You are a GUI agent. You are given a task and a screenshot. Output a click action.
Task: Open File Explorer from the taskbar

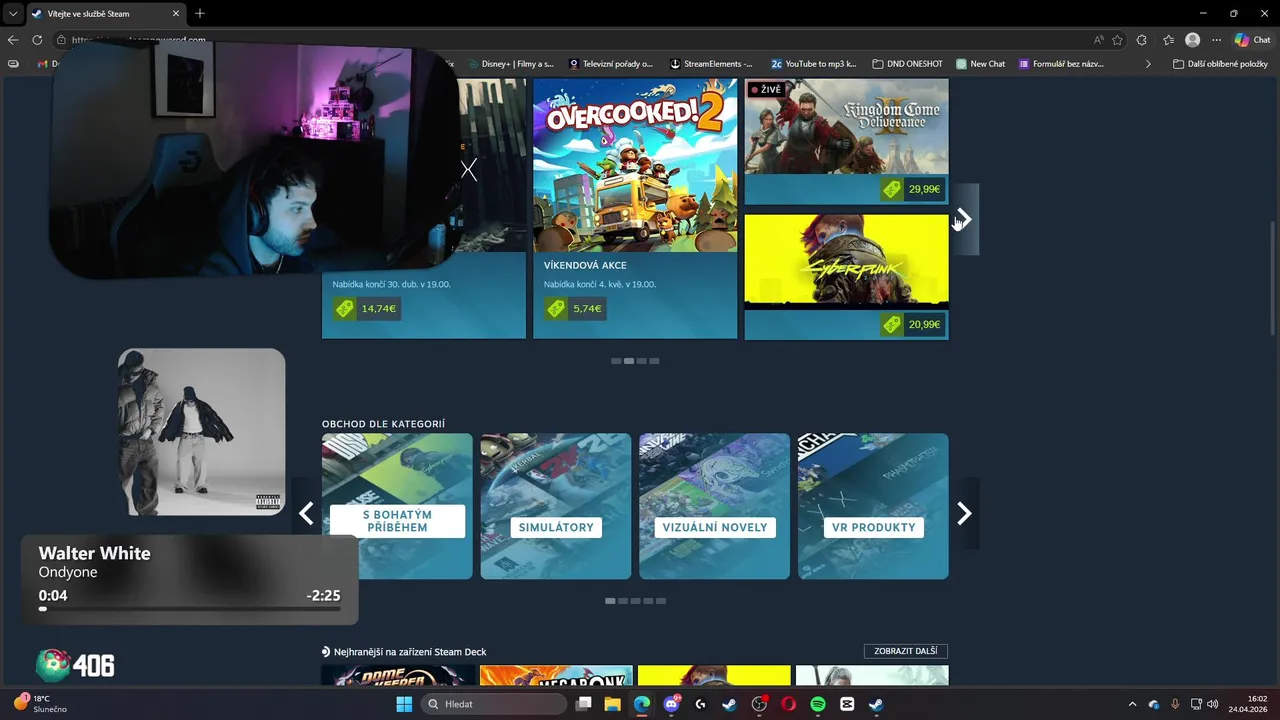tap(613, 704)
